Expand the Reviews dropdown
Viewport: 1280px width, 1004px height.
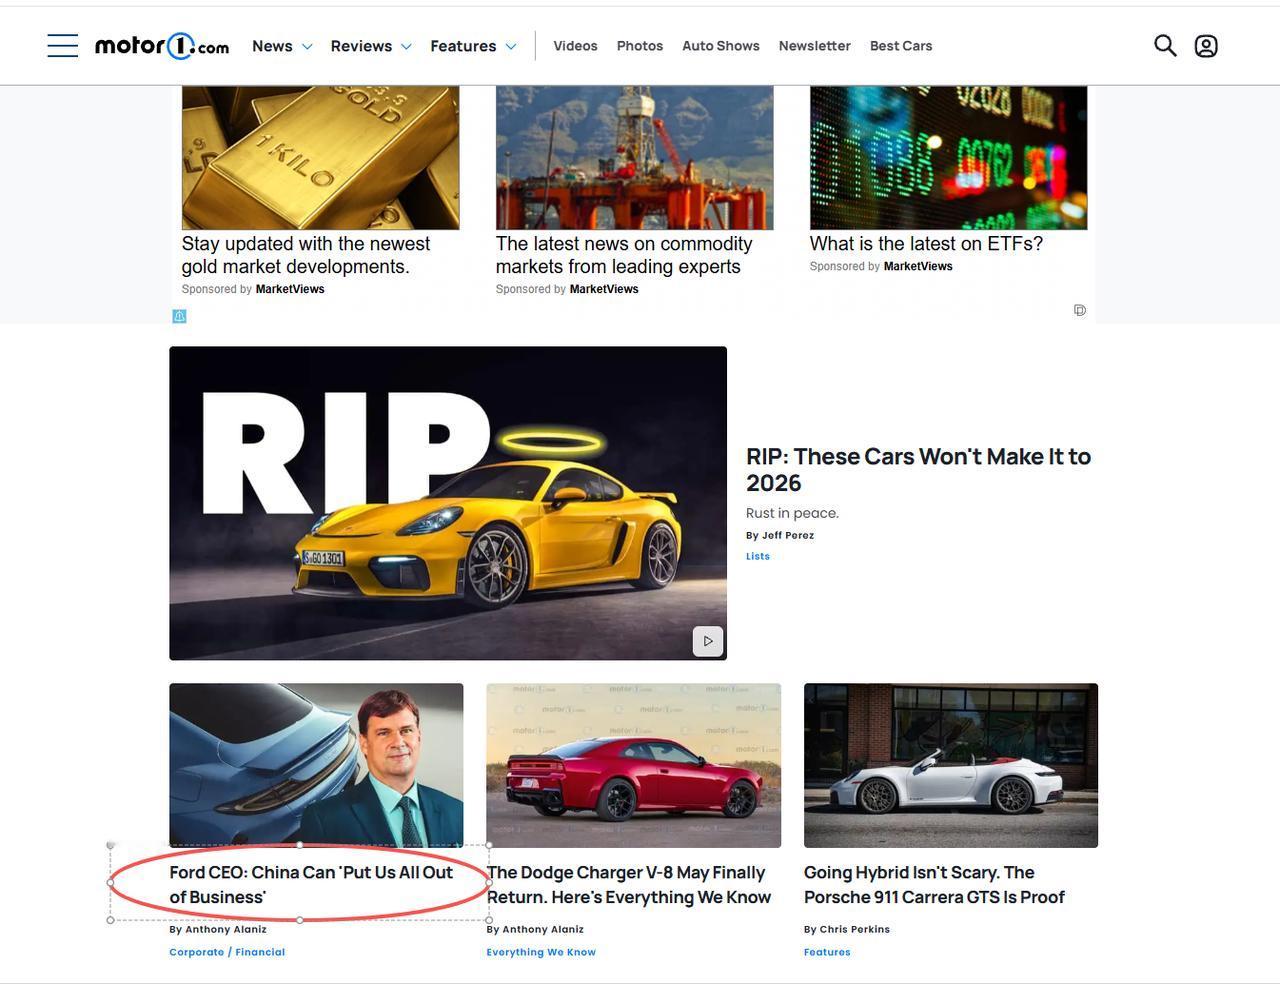371,46
